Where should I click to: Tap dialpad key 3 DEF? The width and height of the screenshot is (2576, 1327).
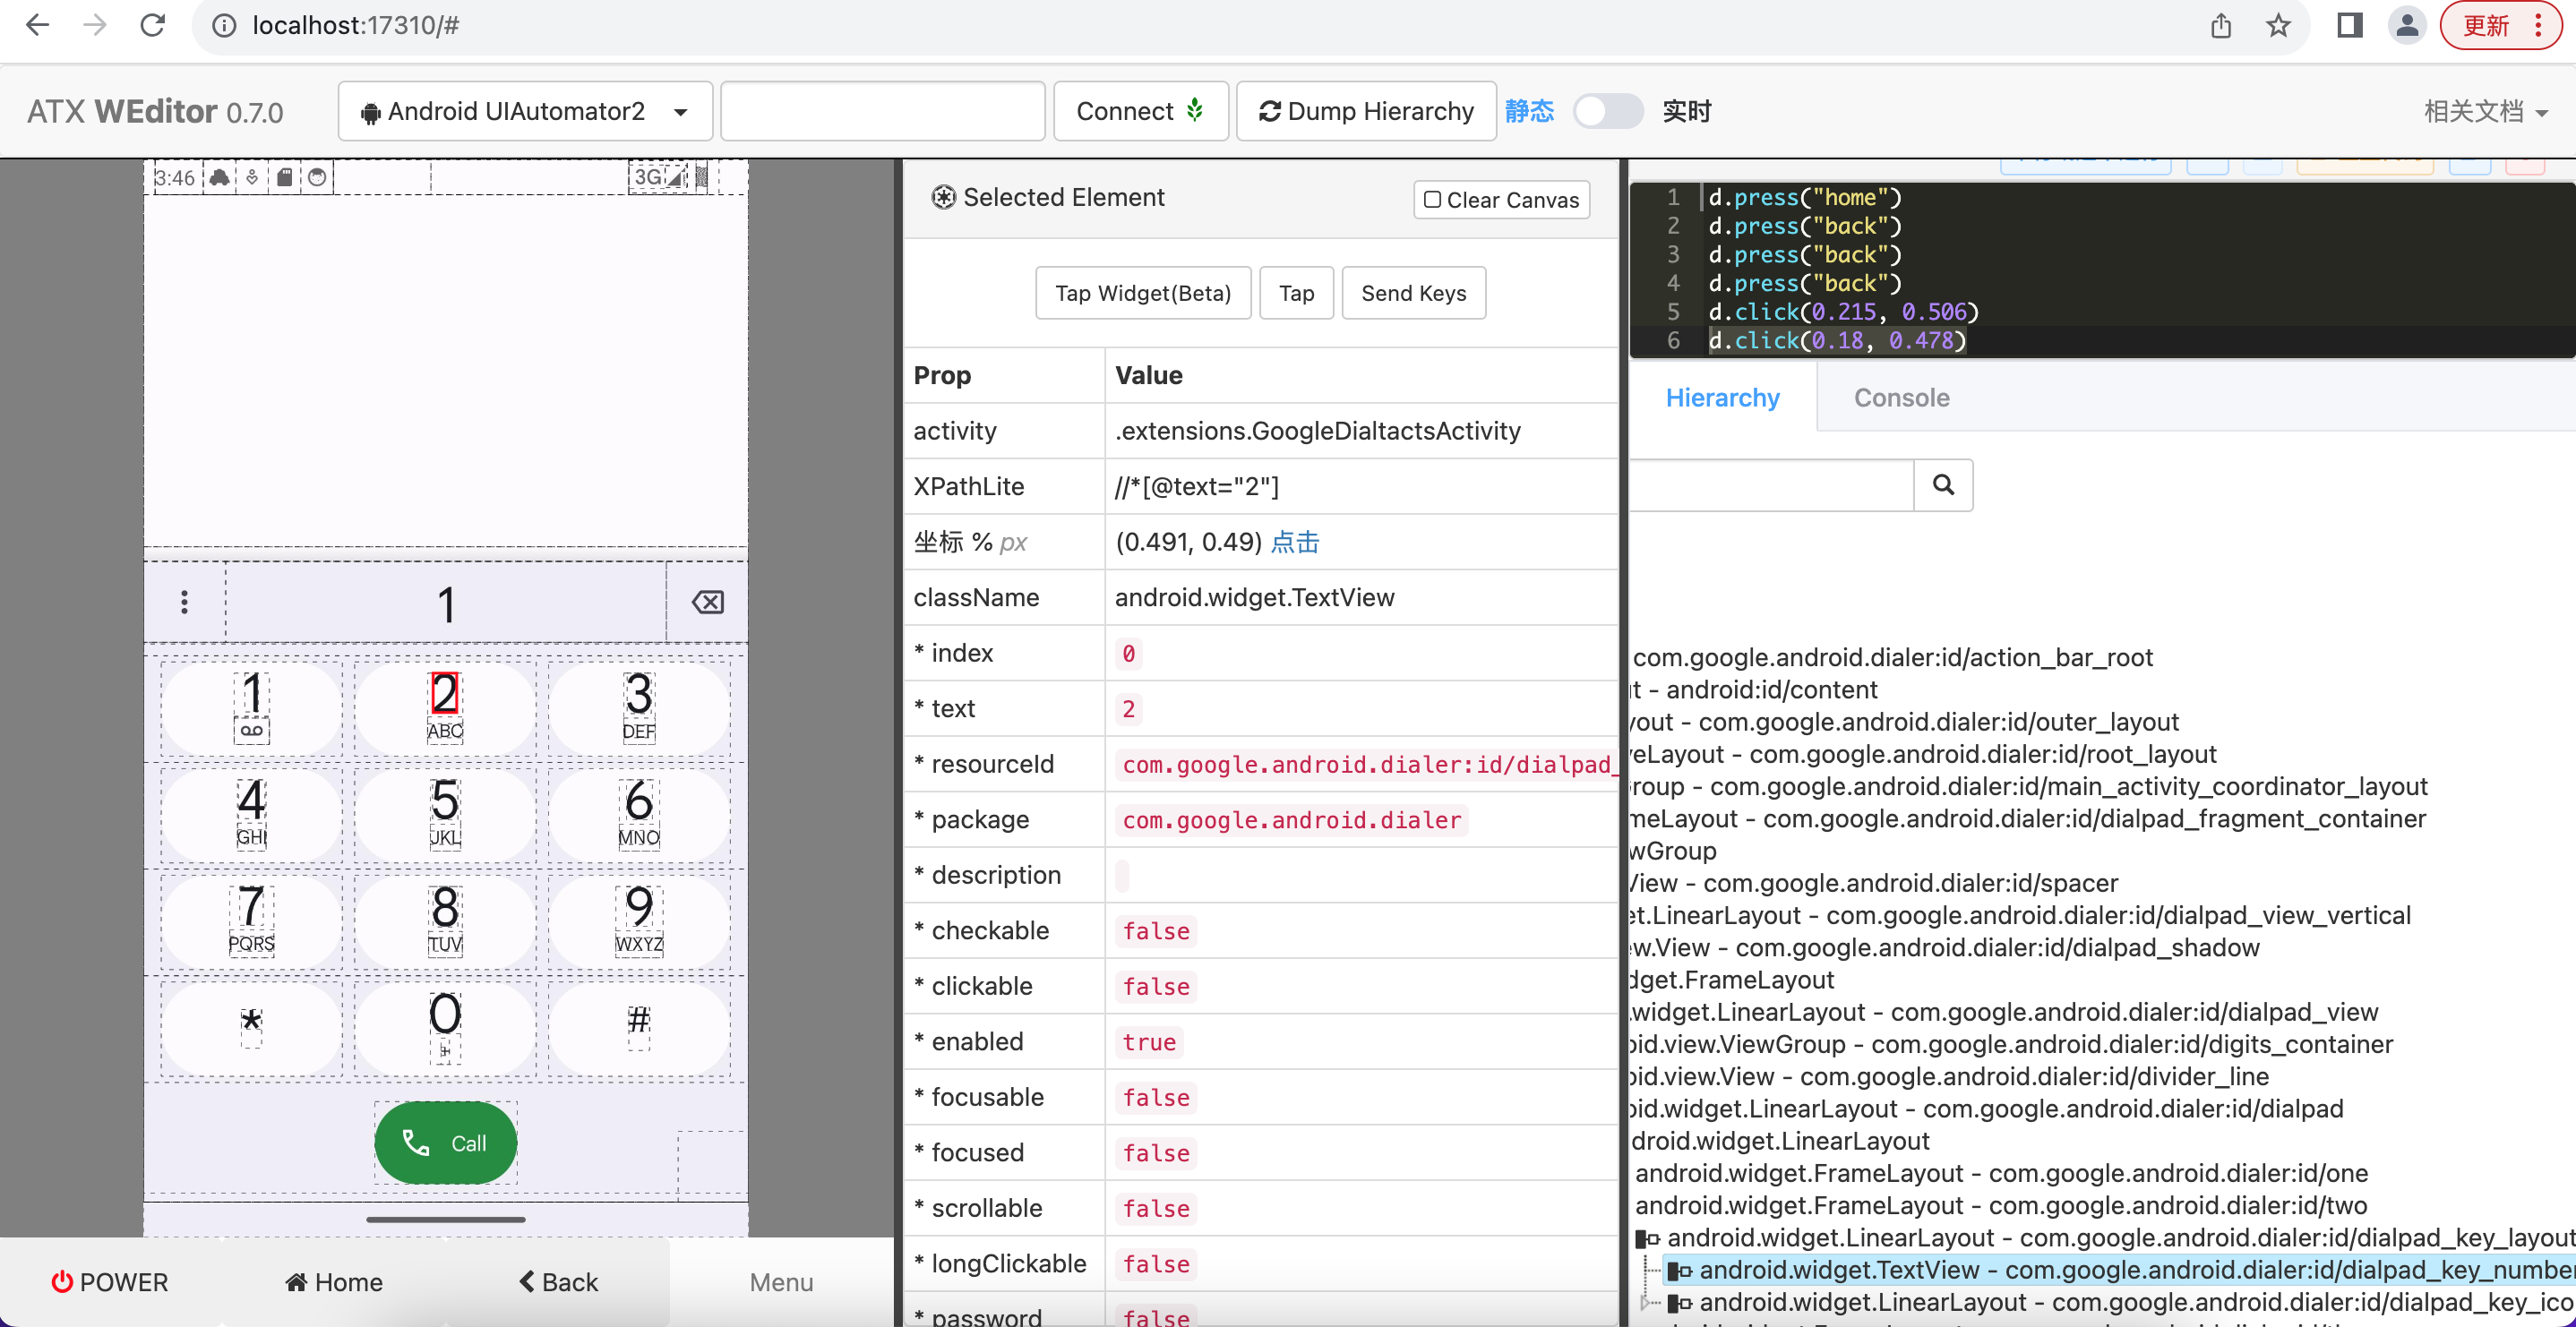(x=639, y=709)
